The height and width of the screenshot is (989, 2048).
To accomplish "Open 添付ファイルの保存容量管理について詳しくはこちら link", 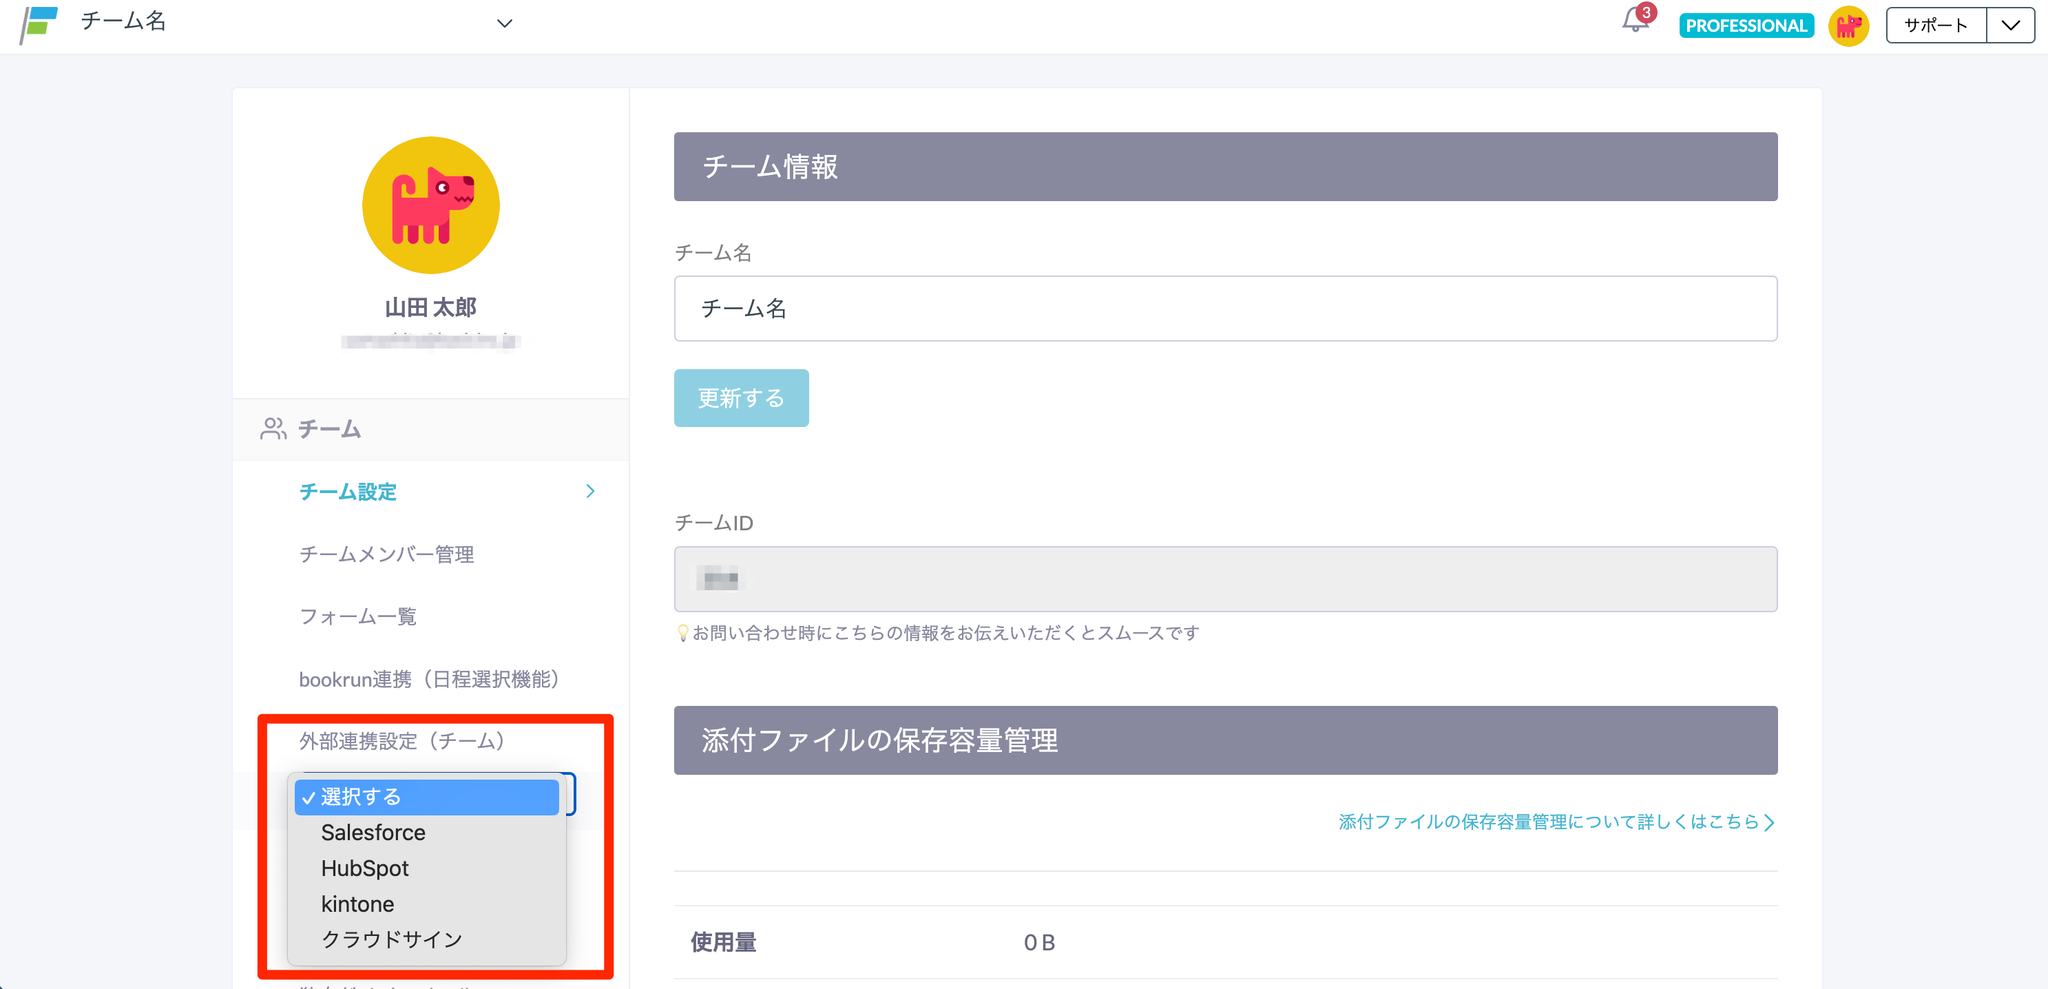I will pos(1556,822).
